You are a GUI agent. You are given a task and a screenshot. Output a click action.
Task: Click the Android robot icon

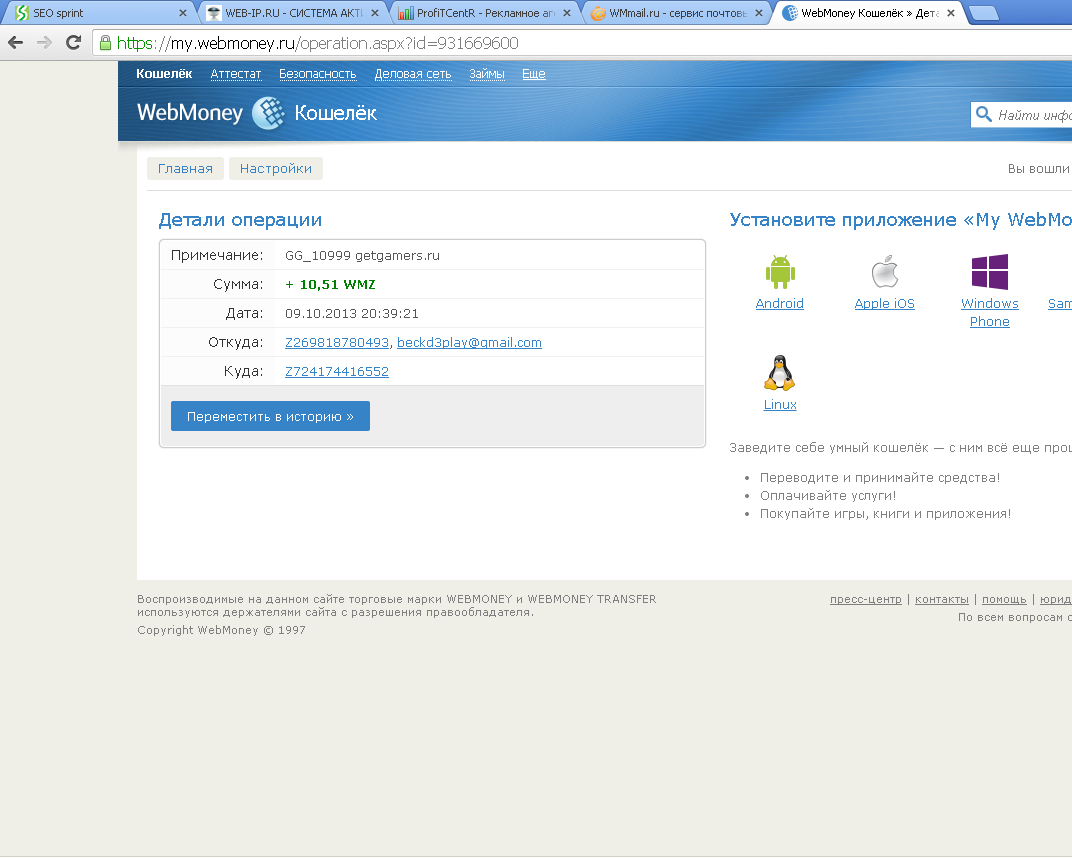[x=780, y=271]
